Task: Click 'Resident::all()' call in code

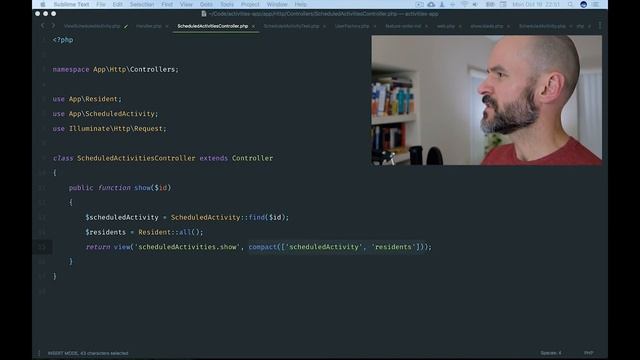Action: (x=169, y=232)
